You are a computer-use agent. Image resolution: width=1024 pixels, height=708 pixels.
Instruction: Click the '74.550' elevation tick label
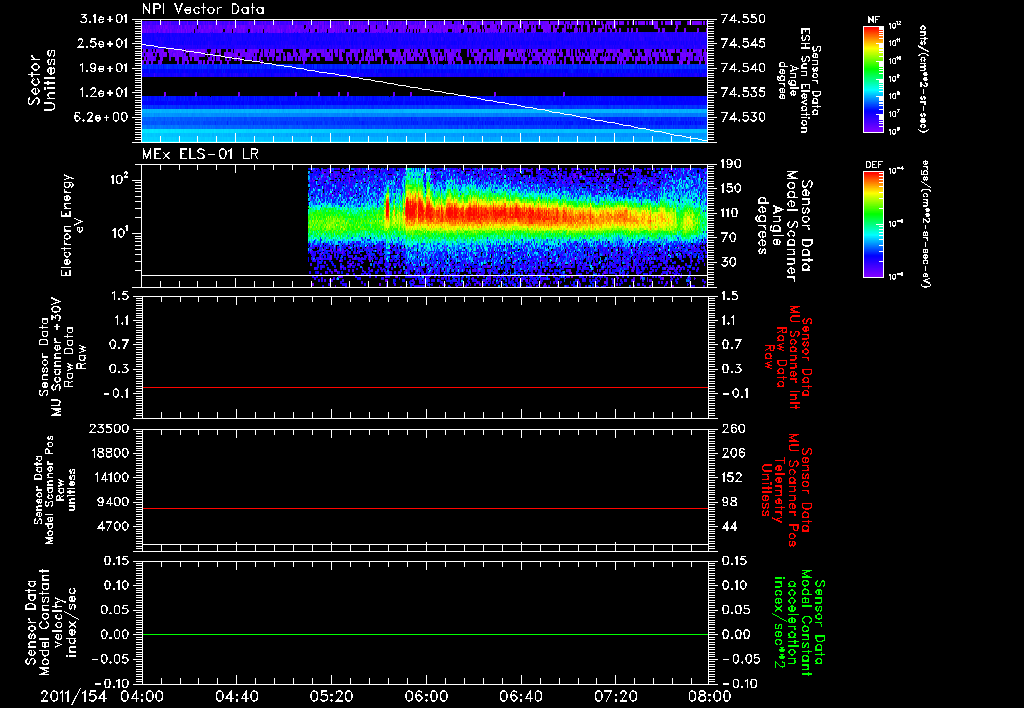pyautogui.click(x=743, y=19)
